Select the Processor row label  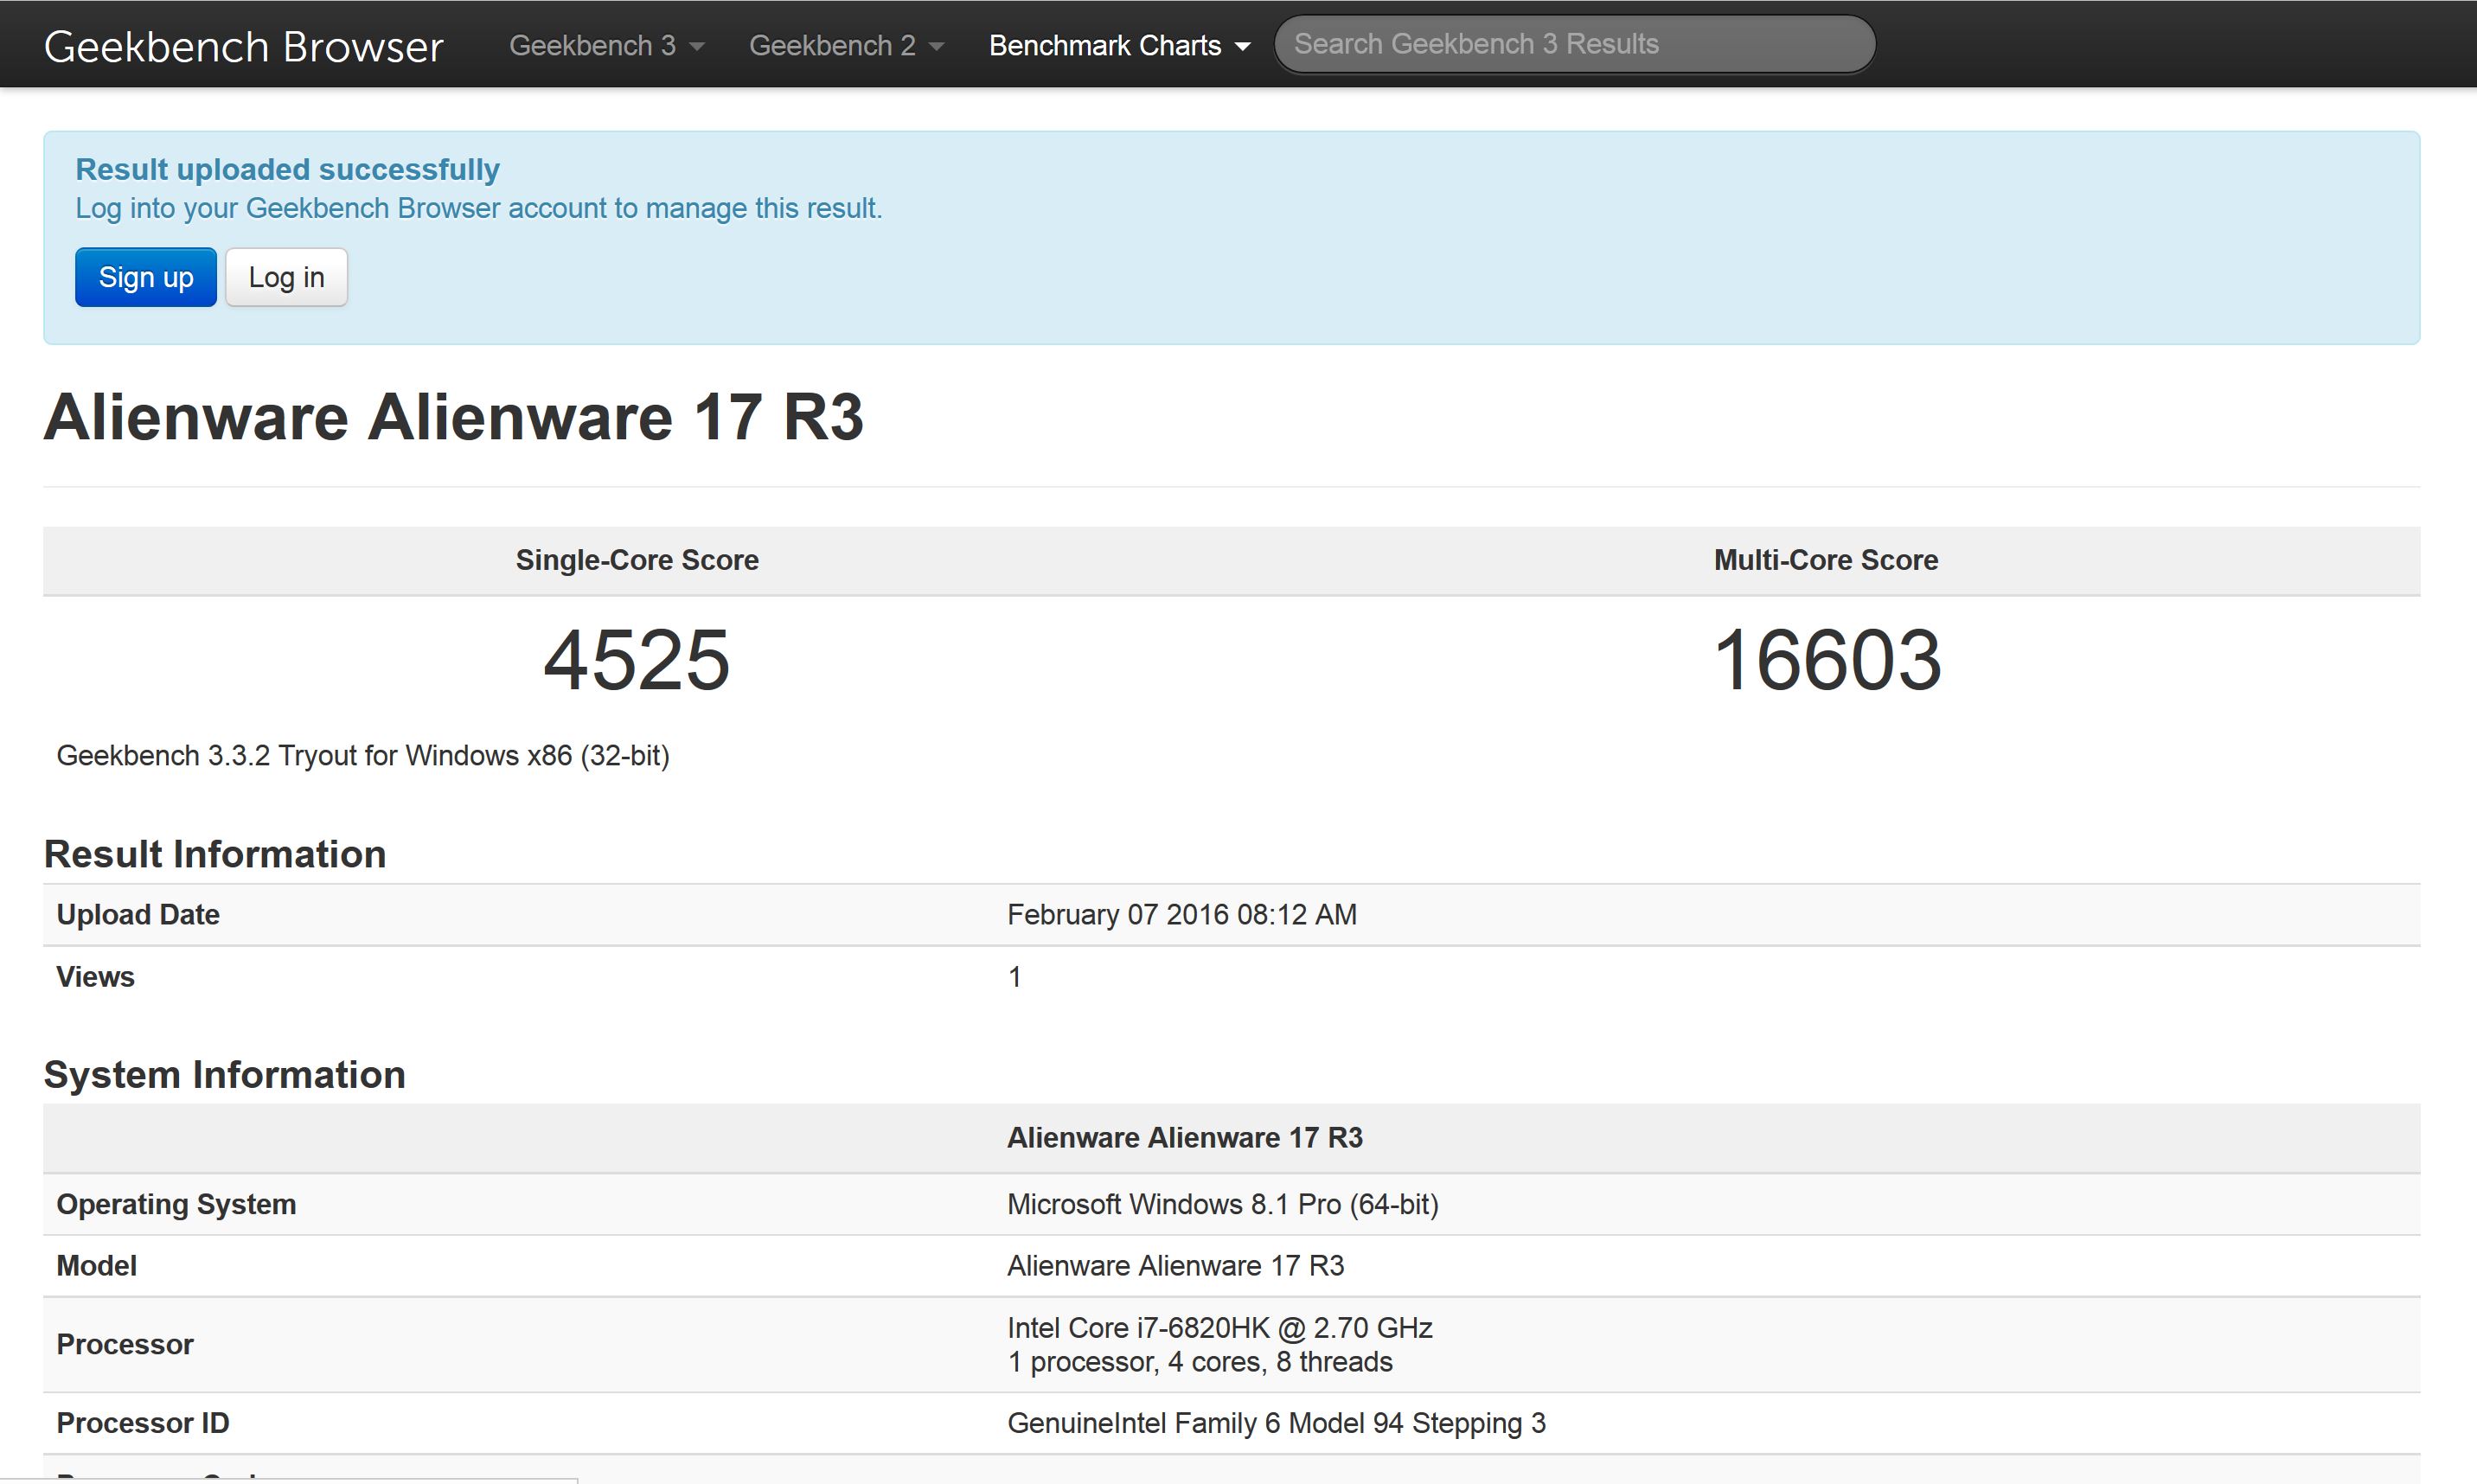[125, 1344]
